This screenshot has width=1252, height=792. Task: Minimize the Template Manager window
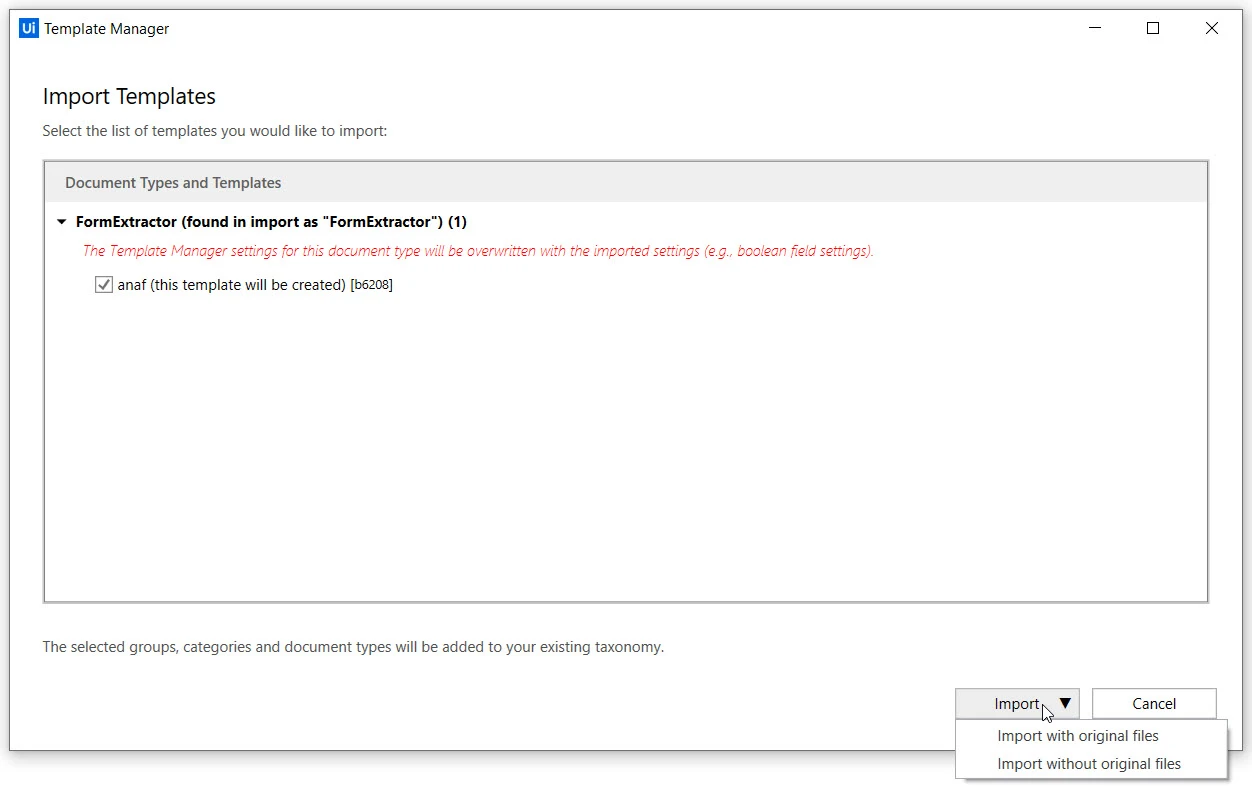coord(1095,29)
